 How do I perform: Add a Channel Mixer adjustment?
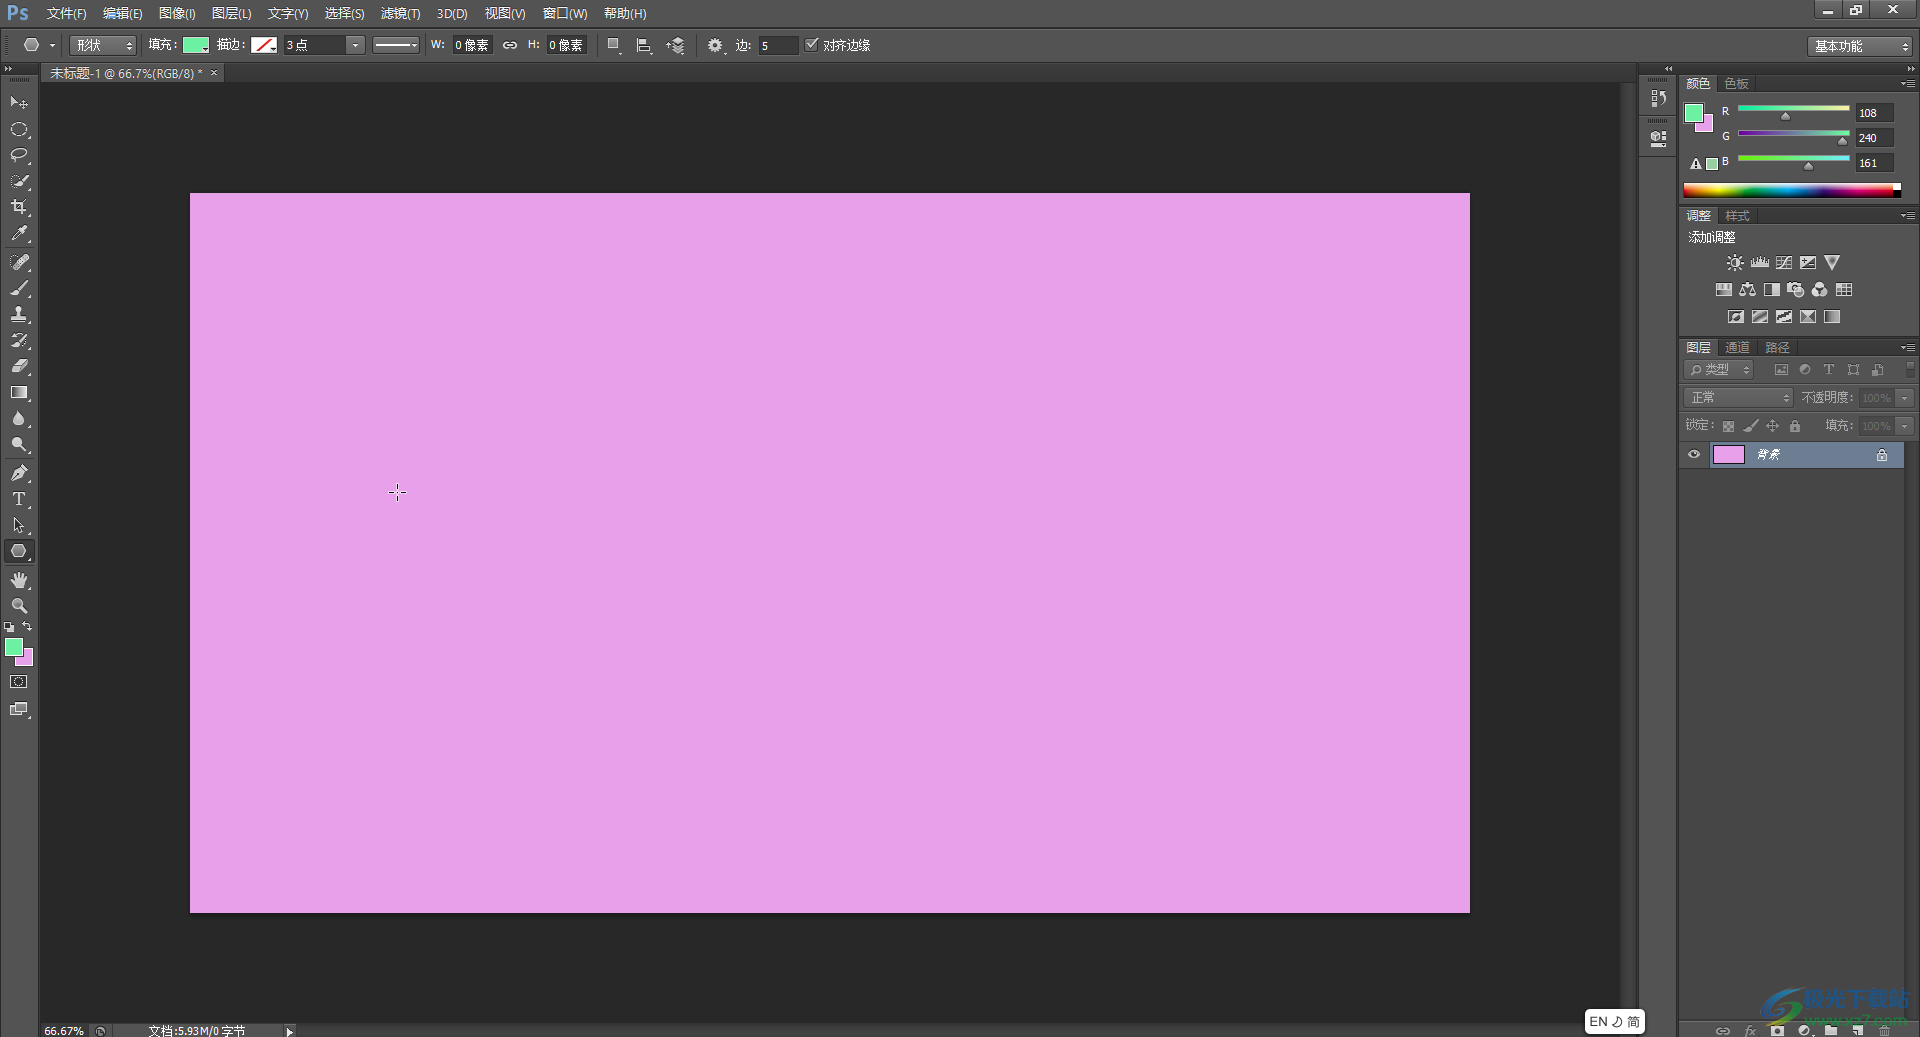coord(1819,290)
